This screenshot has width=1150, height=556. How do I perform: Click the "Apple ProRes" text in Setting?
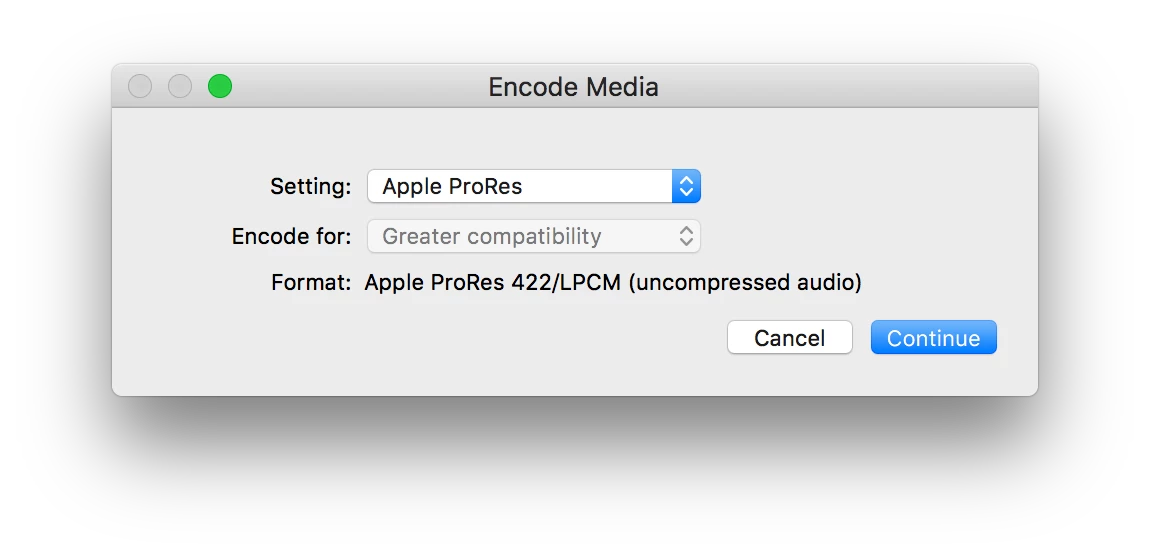452,186
